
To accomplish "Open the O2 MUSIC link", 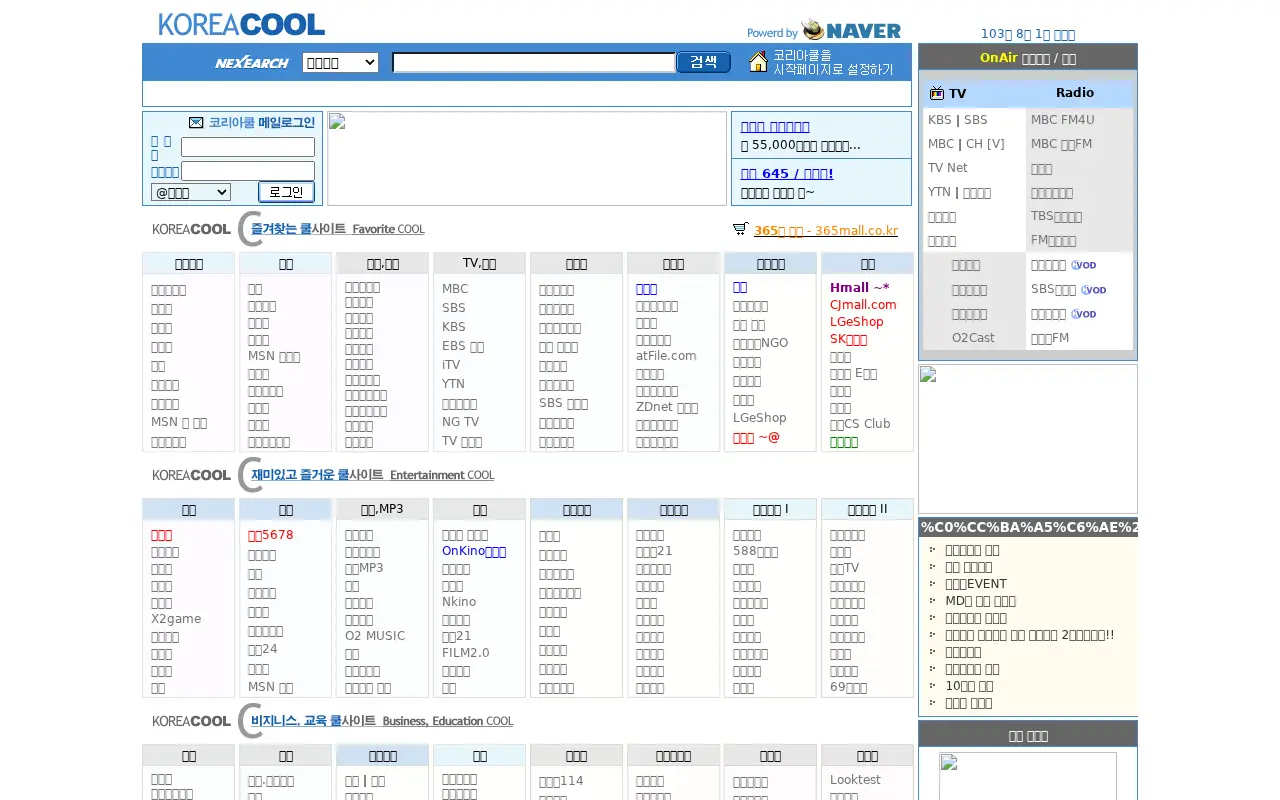I will coord(375,636).
